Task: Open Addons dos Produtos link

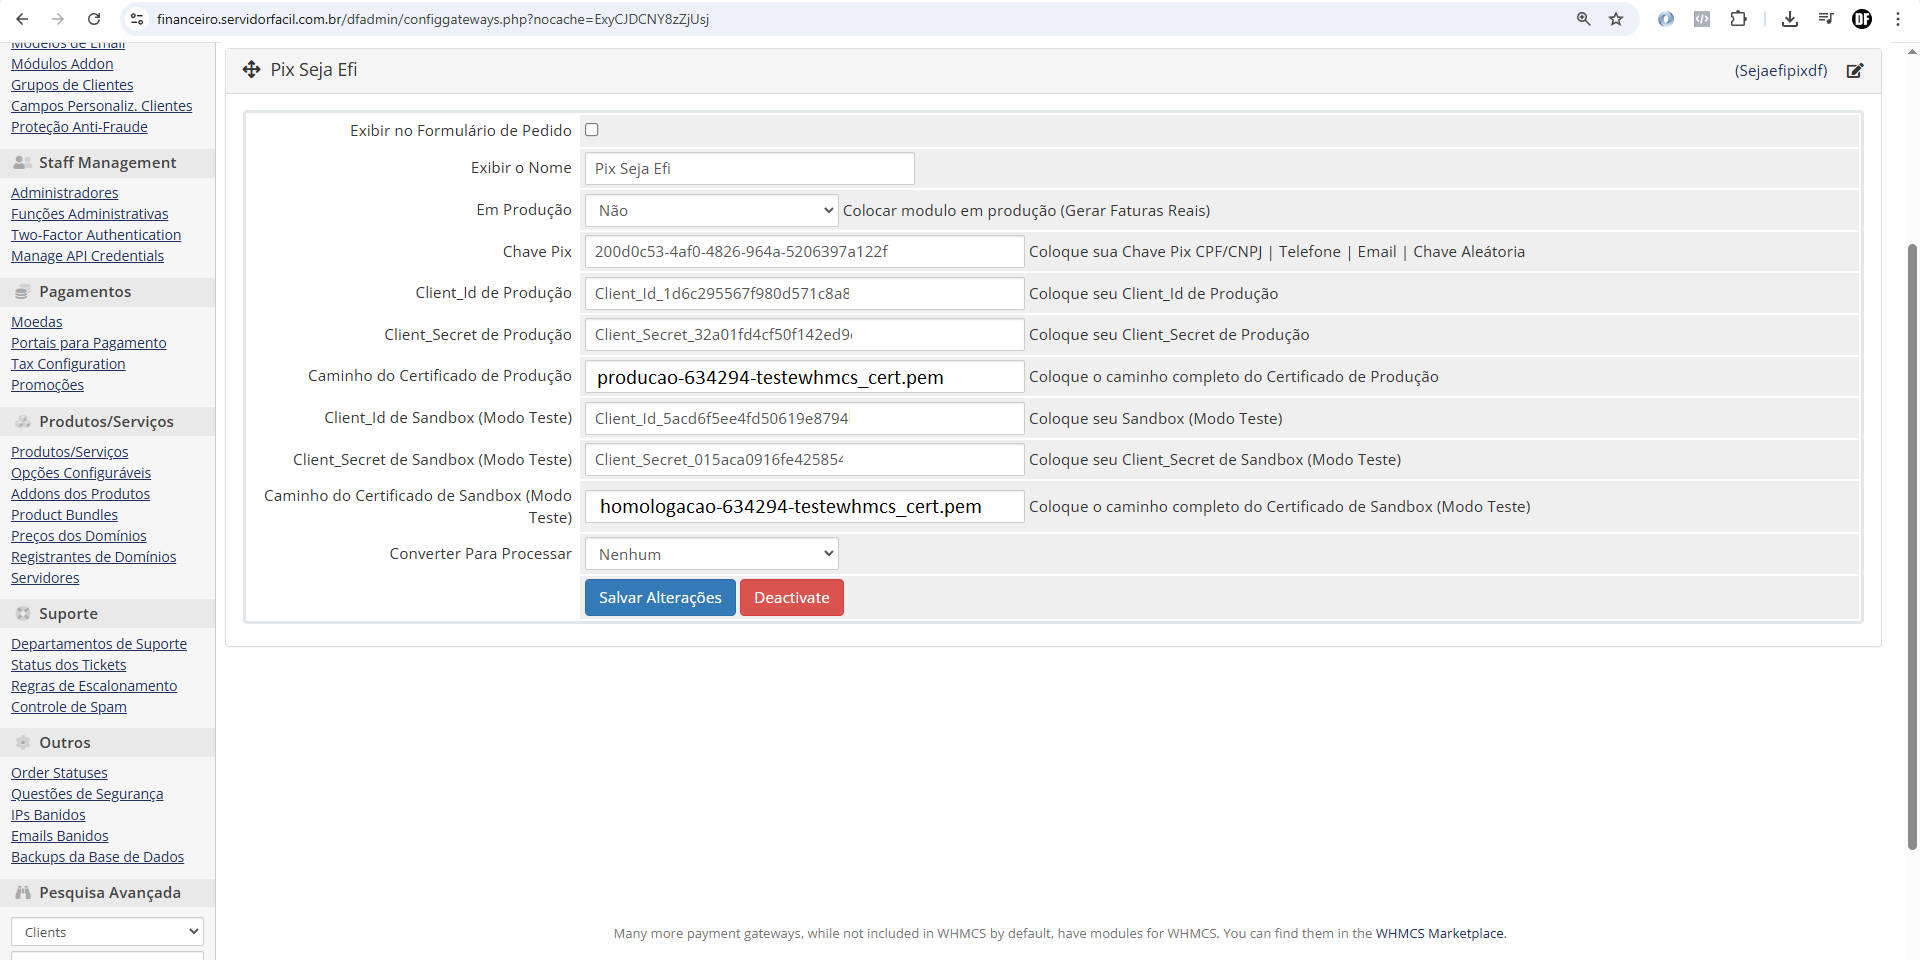Action: click(81, 494)
